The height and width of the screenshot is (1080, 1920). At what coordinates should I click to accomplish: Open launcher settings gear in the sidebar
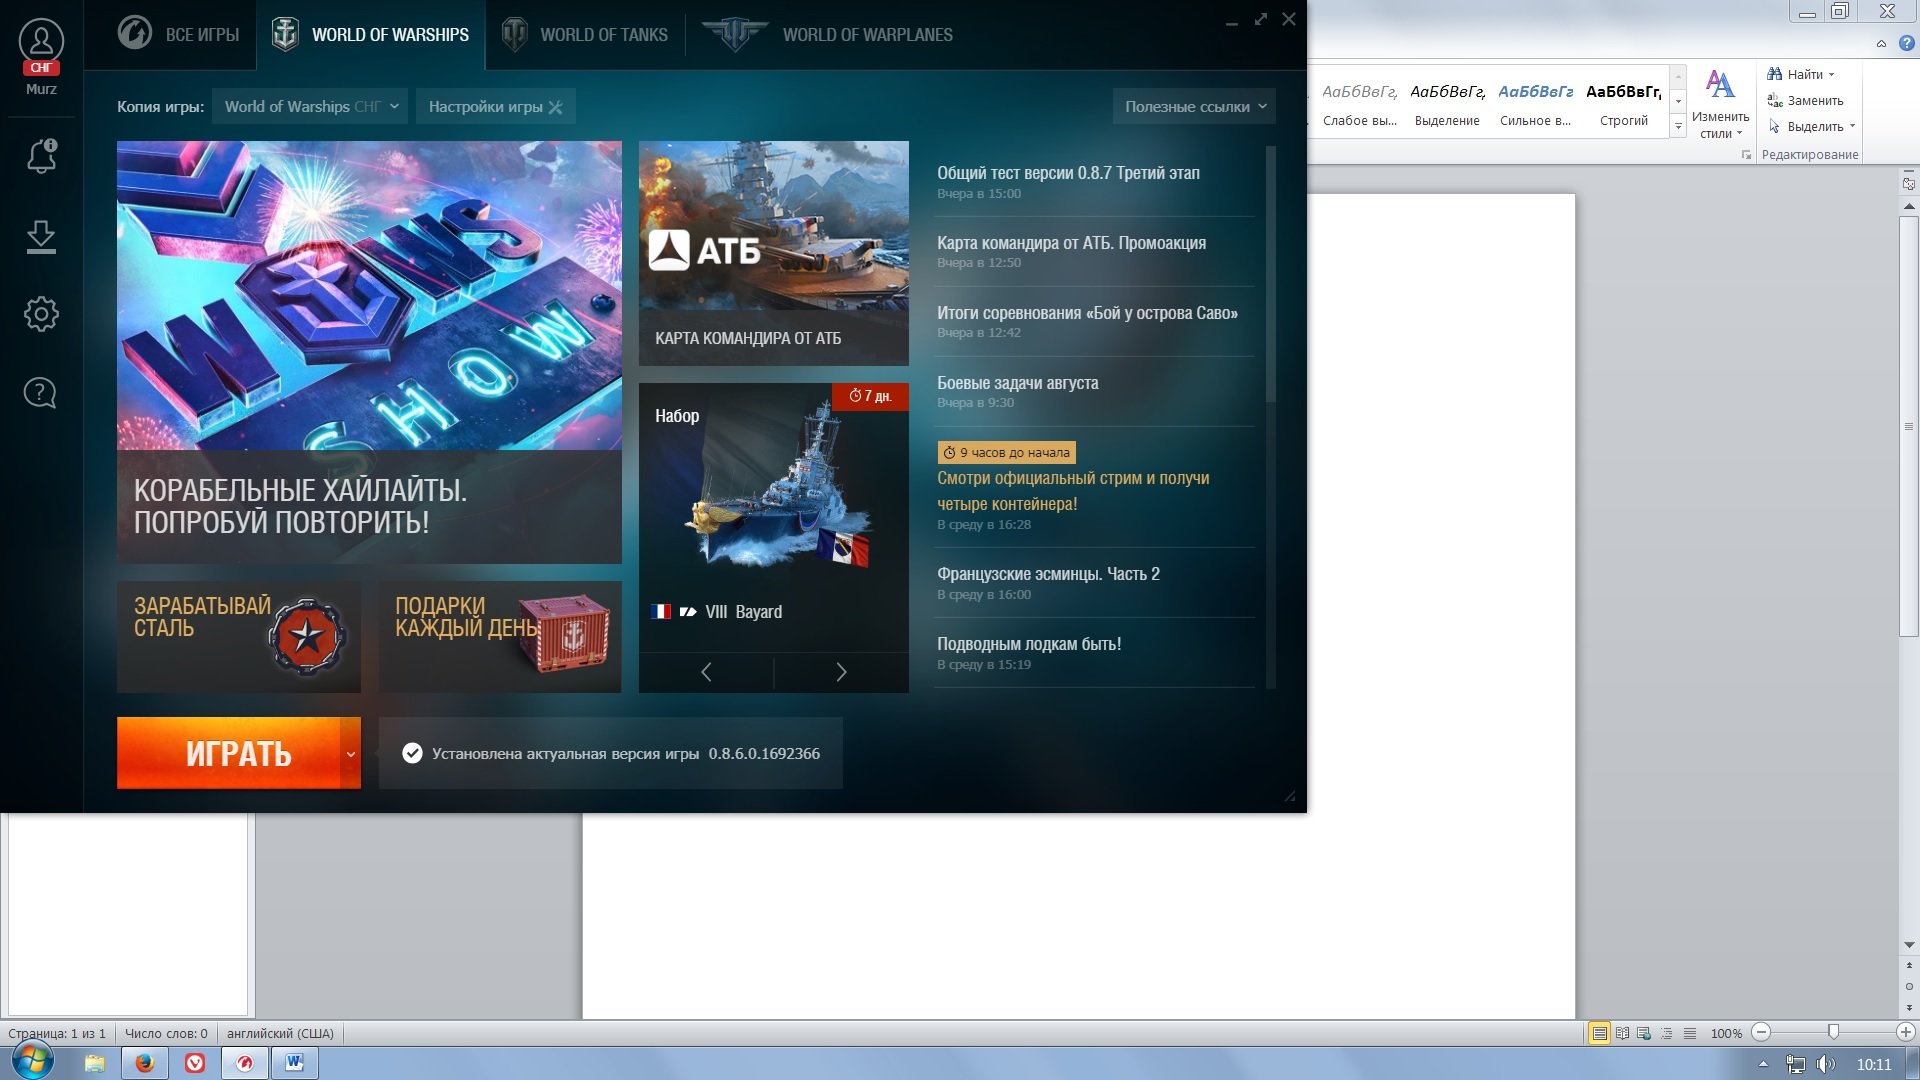click(x=41, y=314)
